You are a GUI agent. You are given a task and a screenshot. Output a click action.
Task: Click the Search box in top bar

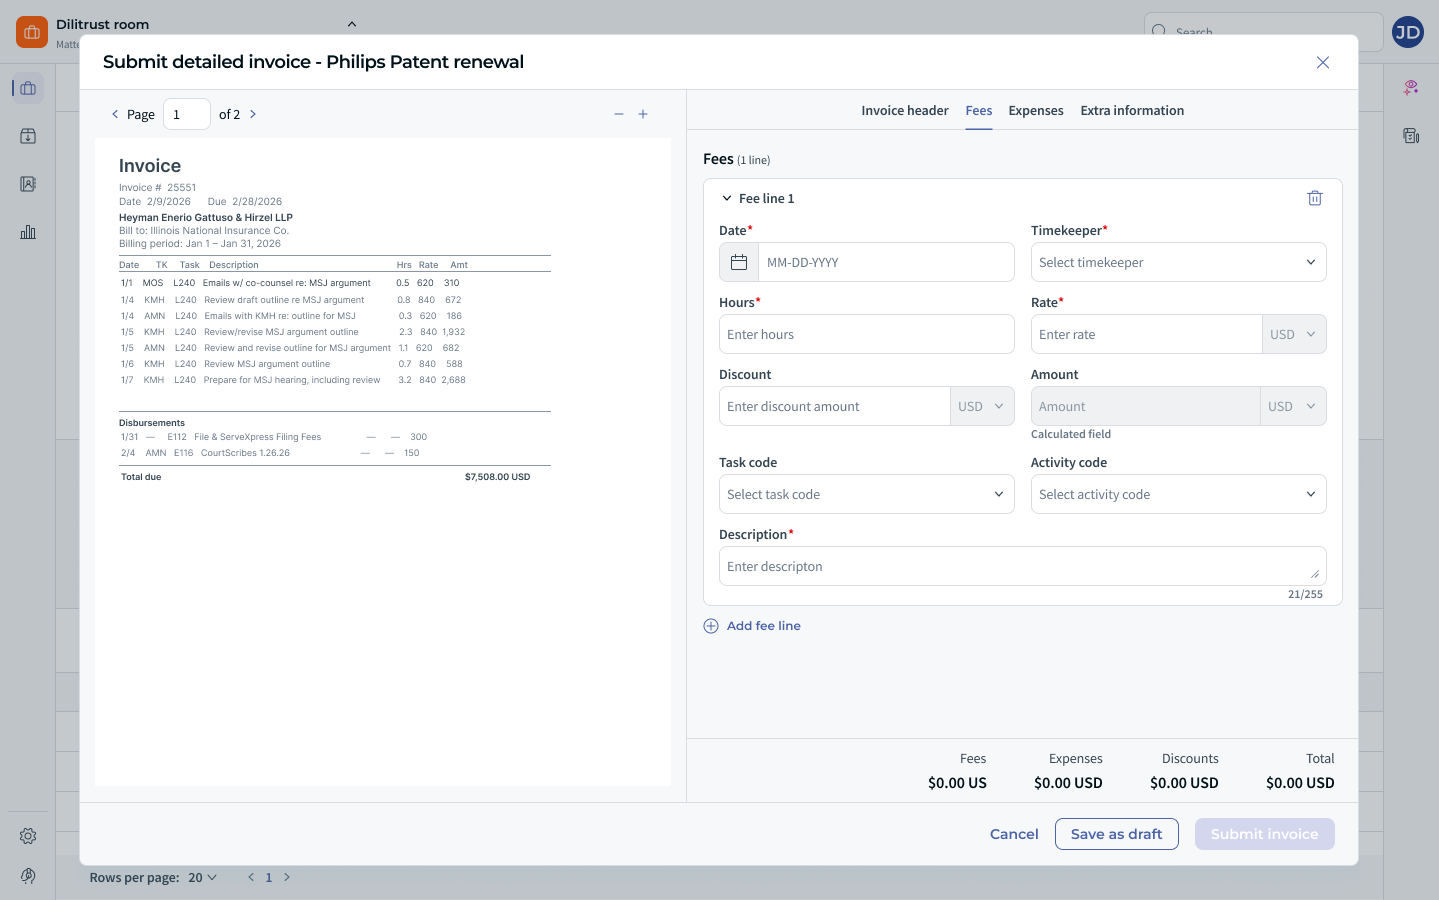click(x=1264, y=32)
